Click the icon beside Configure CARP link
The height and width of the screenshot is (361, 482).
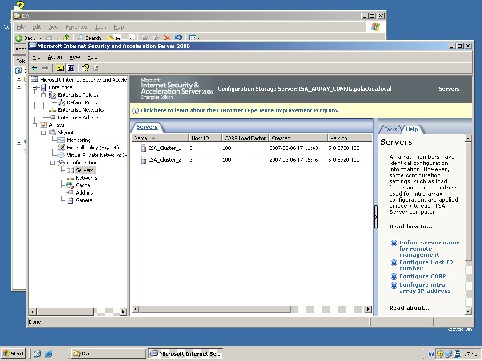point(394,276)
